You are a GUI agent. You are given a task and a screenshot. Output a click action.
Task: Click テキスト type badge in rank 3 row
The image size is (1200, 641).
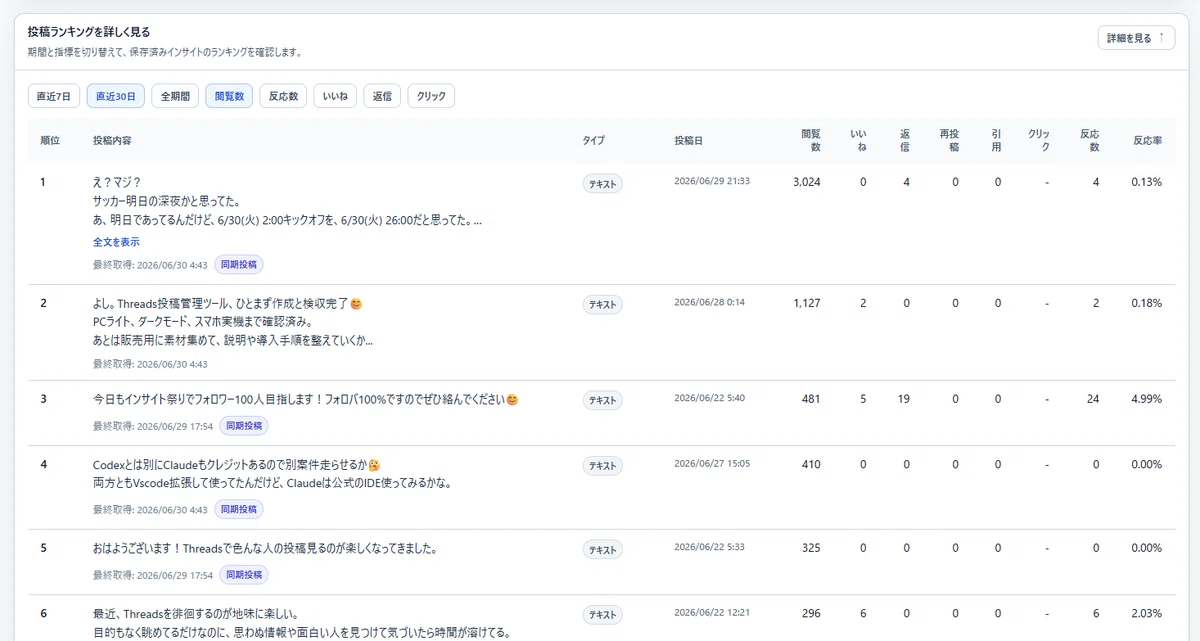(x=603, y=400)
